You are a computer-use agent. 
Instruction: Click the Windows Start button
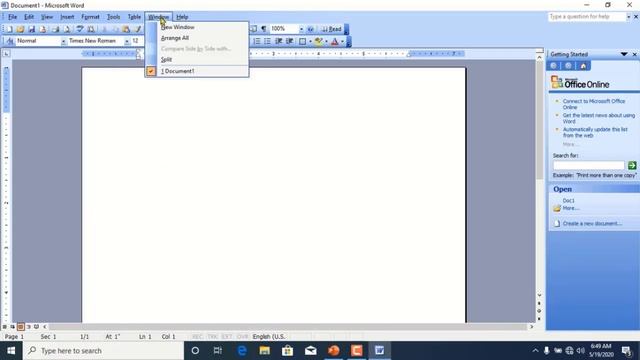pyautogui.click(x=11, y=351)
